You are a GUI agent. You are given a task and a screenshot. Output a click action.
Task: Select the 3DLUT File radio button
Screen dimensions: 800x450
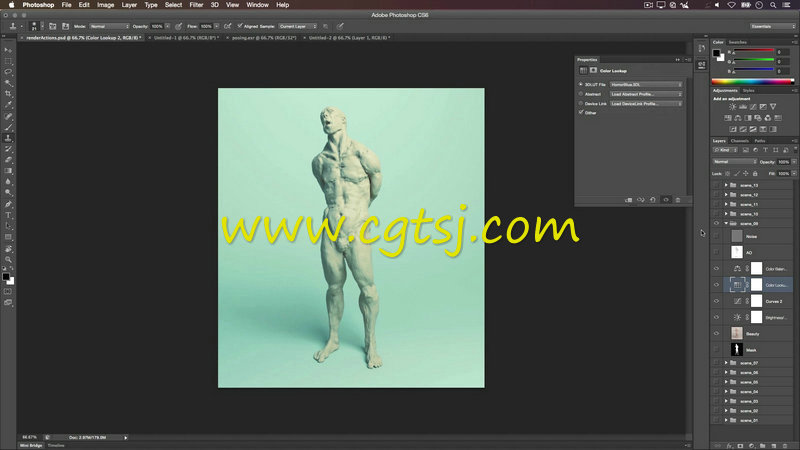(581, 84)
